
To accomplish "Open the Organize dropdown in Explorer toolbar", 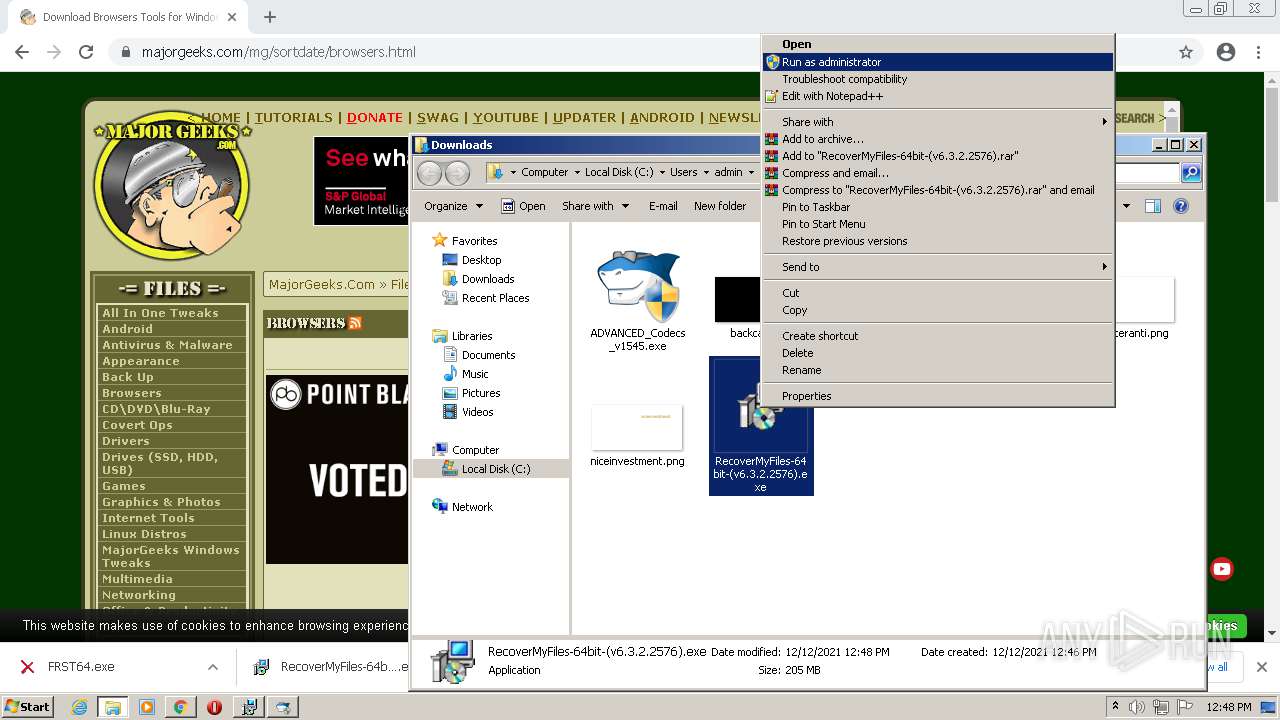I will point(453,206).
